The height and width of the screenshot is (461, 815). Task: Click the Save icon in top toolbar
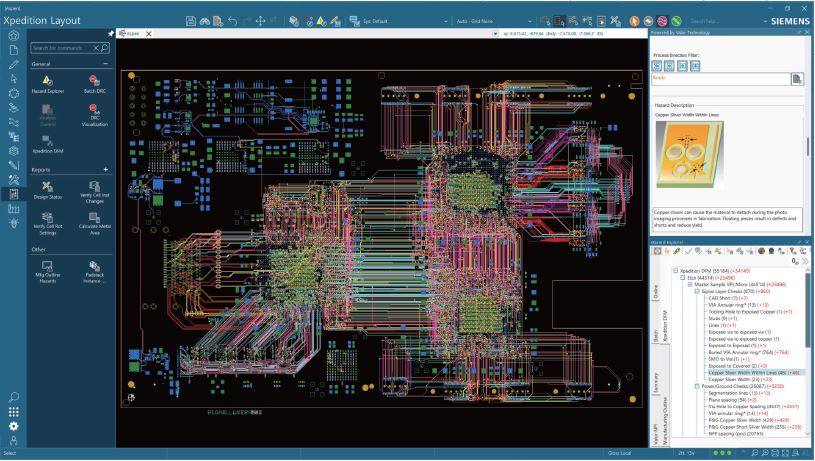tap(191, 21)
